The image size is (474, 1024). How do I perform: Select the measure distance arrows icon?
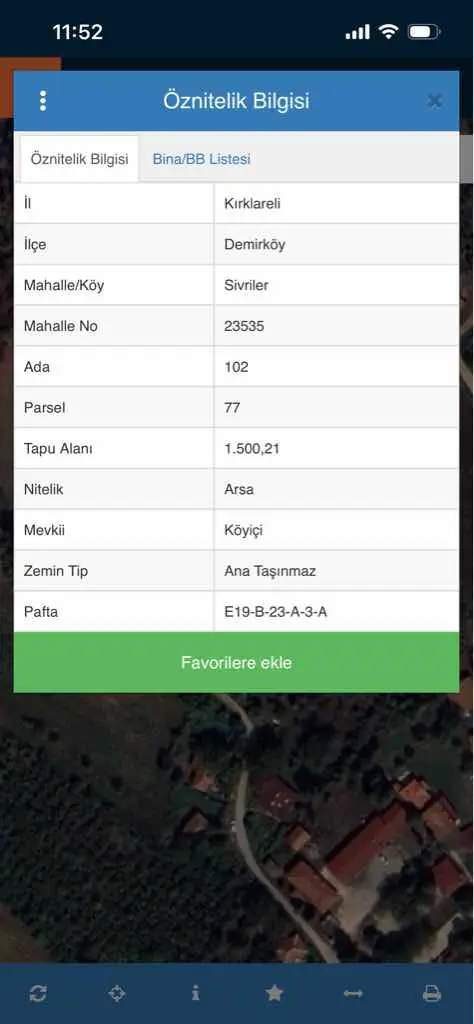click(x=353, y=993)
